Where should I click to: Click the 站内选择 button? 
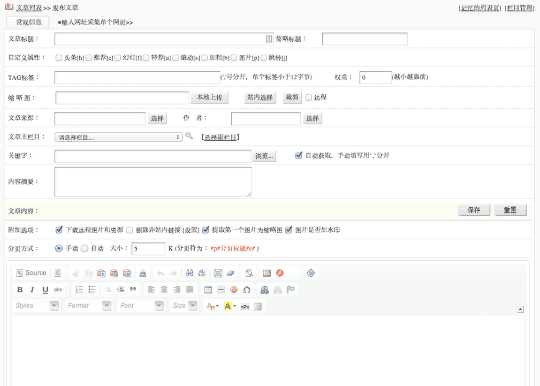click(260, 97)
